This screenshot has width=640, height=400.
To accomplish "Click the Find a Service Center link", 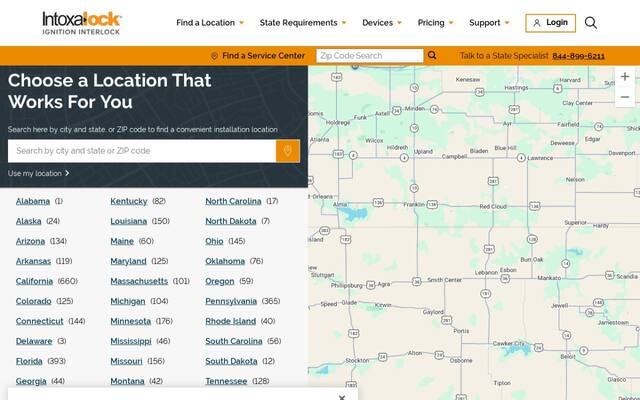I will pyautogui.click(x=263, y=56).
